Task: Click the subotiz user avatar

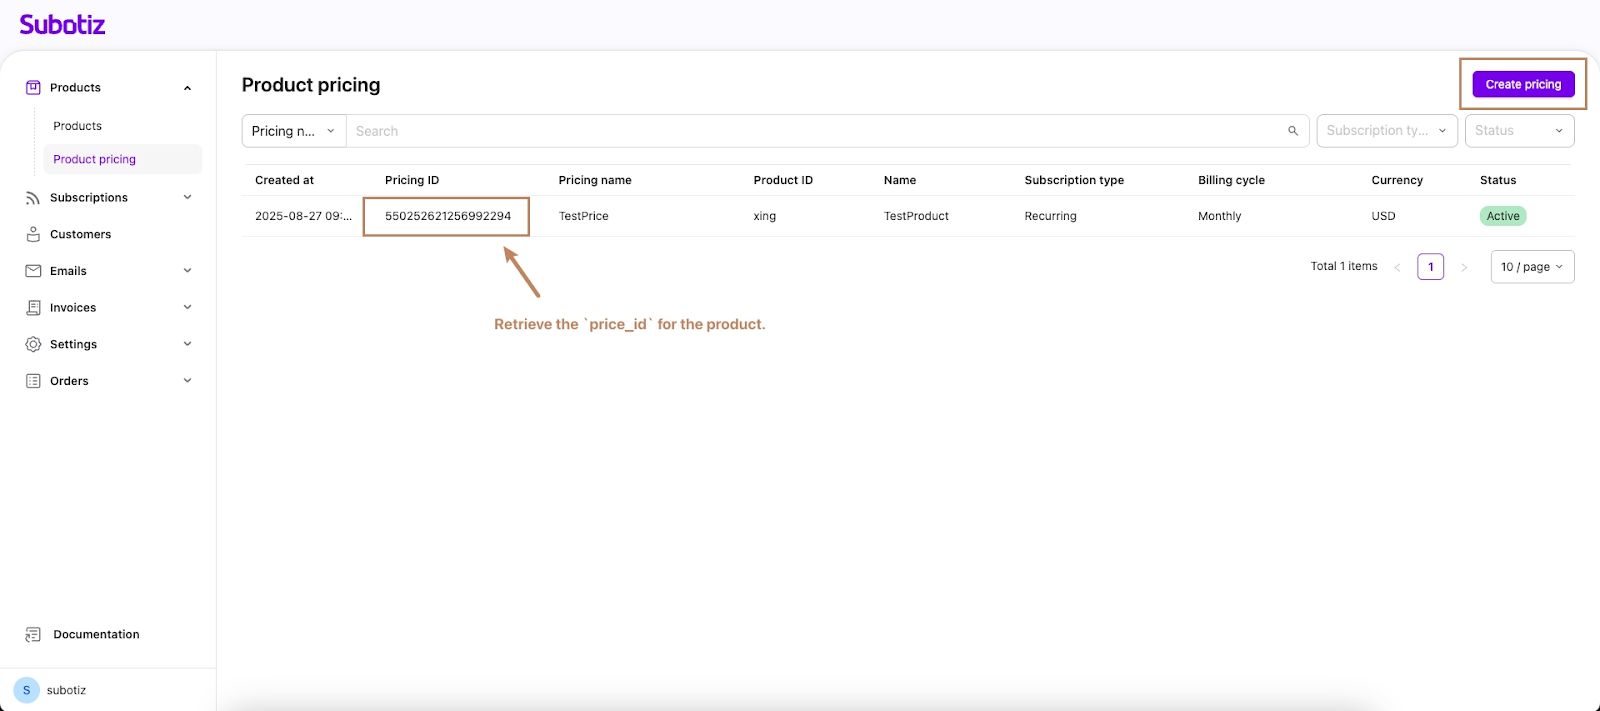Action: click(x=27, y=690)
